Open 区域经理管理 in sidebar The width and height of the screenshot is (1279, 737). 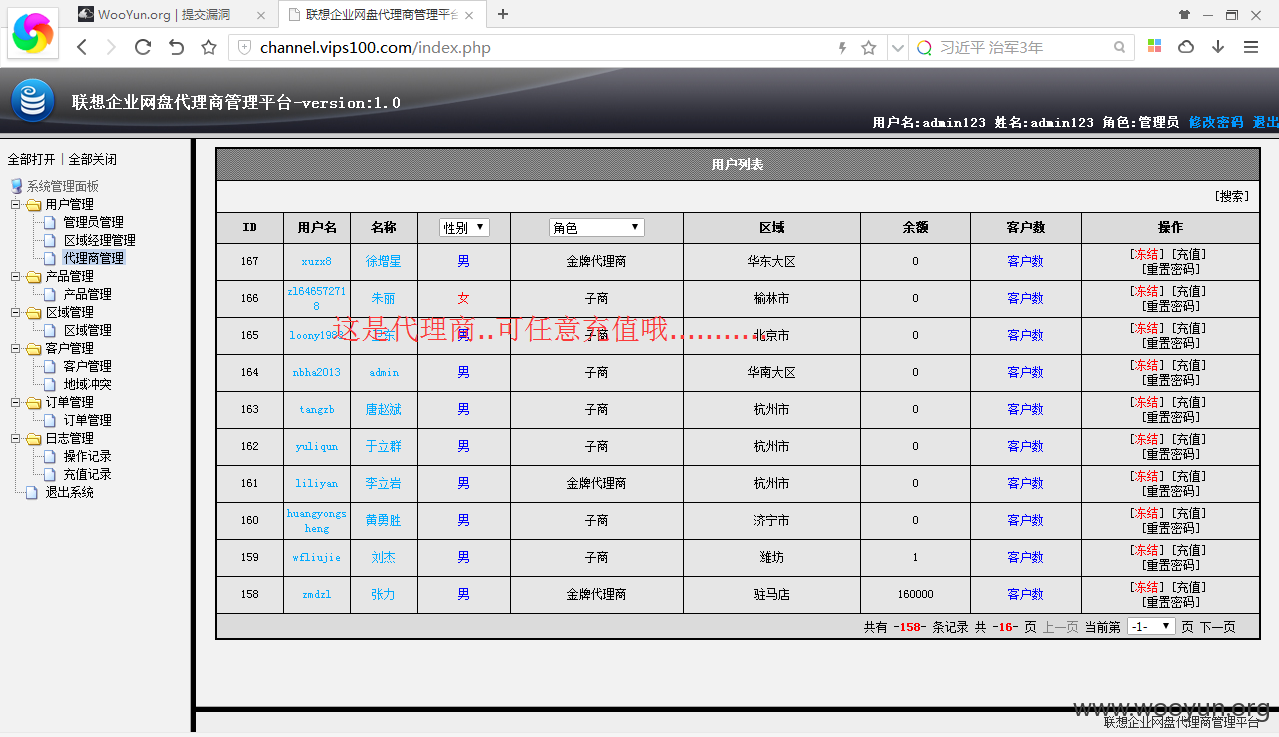point(100,240)
